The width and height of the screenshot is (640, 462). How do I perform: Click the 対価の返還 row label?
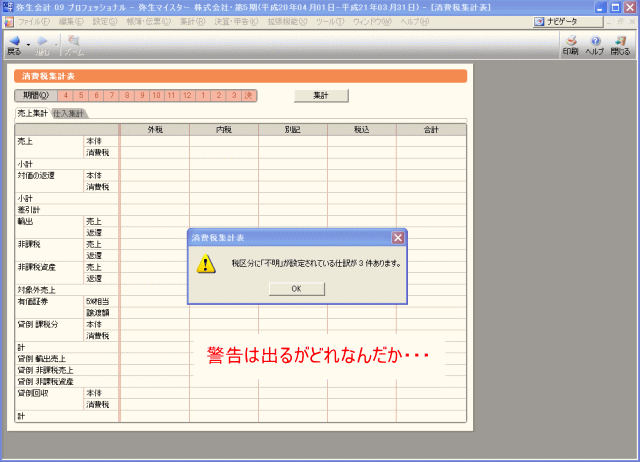coord(36,175)
